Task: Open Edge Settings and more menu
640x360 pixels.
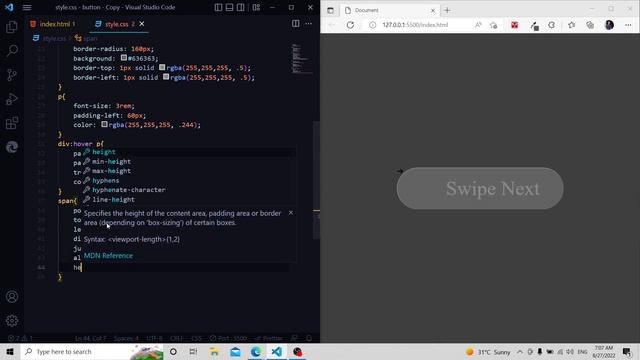Action: click(x=628, y=25)
